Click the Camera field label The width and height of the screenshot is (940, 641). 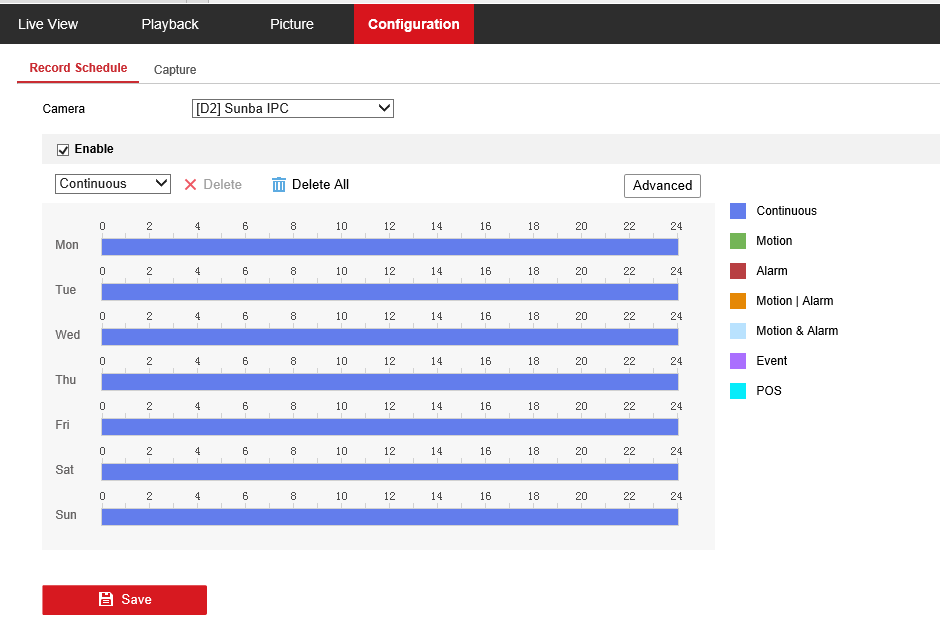click(x=64, y=109)
